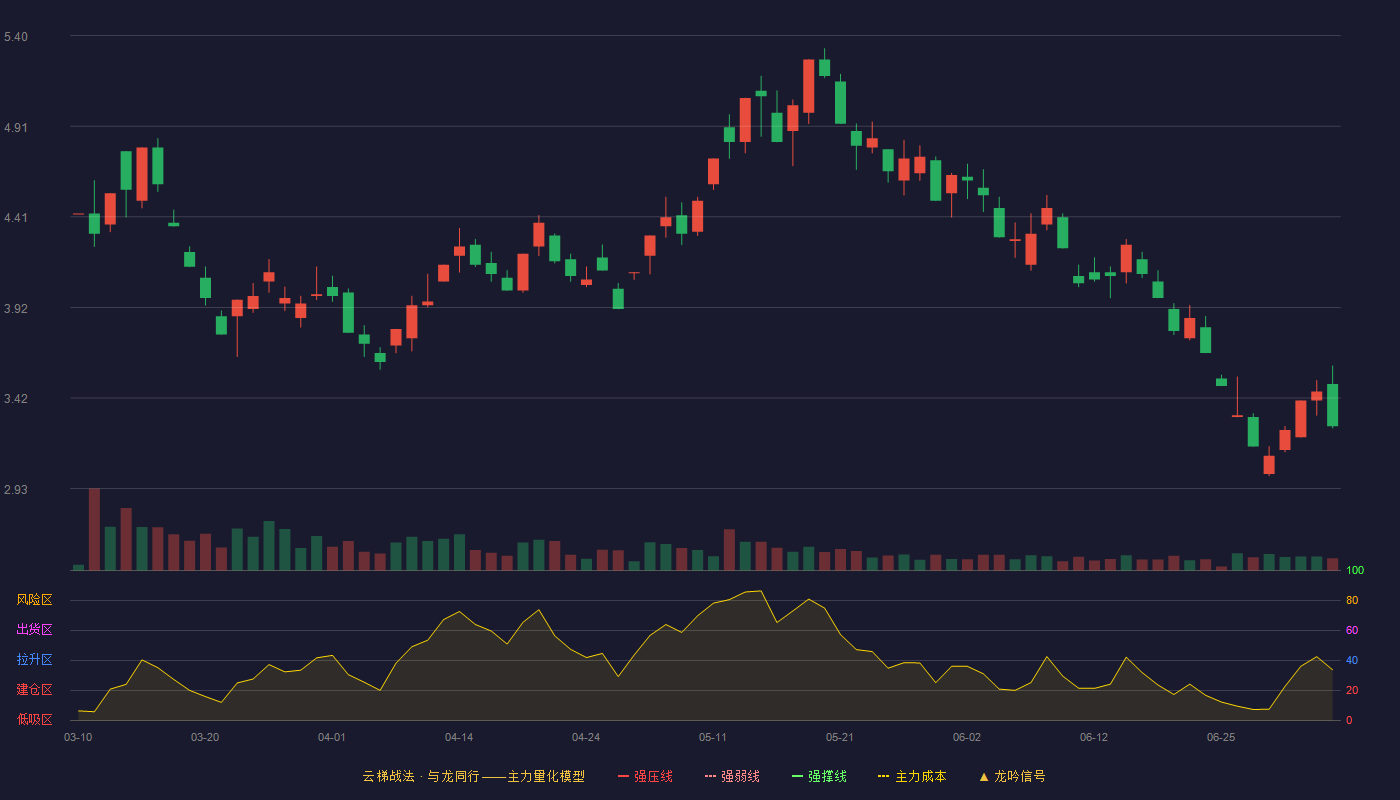Image resolution: width=1400 pixels, height=800 pixels.
Task: Click the 4.41 price axis label
Action: tap(16, 218)
